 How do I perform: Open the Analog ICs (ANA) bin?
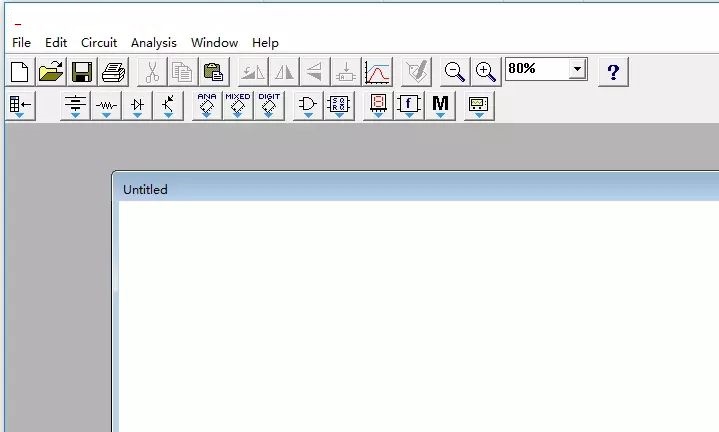tap(207, 105)
